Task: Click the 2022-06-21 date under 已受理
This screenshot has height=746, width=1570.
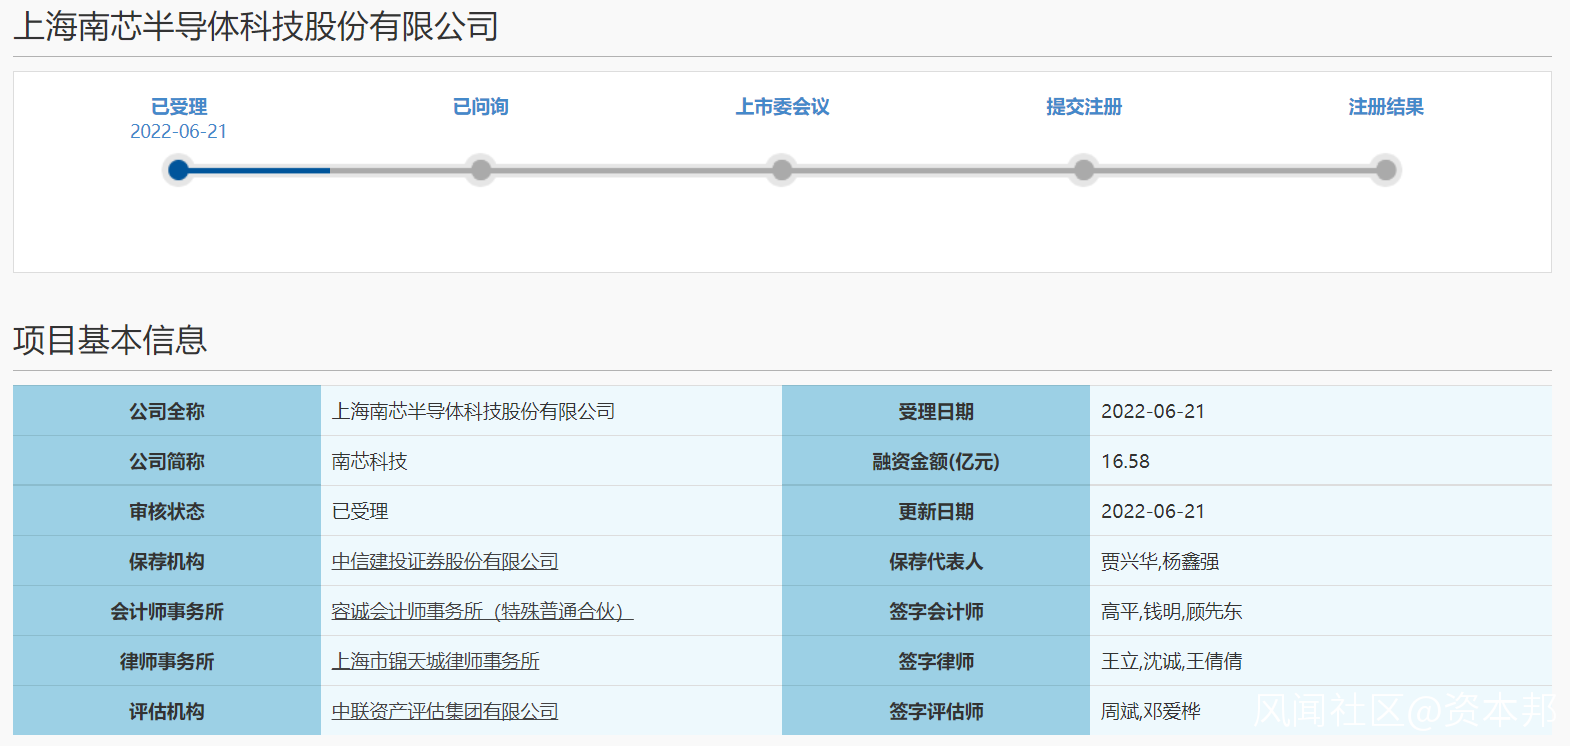Action: pos(179,132)
